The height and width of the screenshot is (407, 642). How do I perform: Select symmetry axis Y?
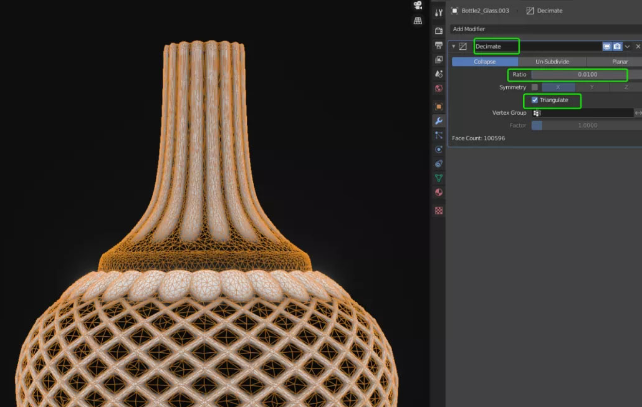click(592, 87)
